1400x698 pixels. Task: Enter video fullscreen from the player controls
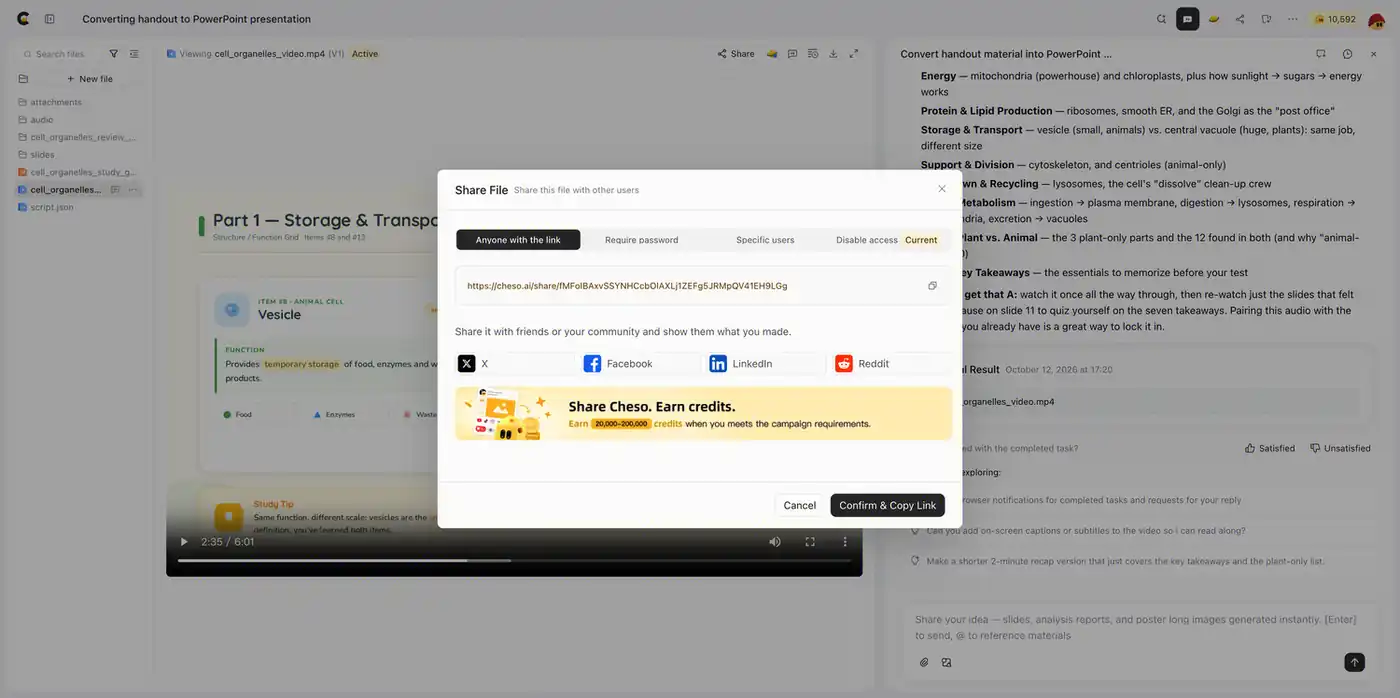[x=810, y=542]
